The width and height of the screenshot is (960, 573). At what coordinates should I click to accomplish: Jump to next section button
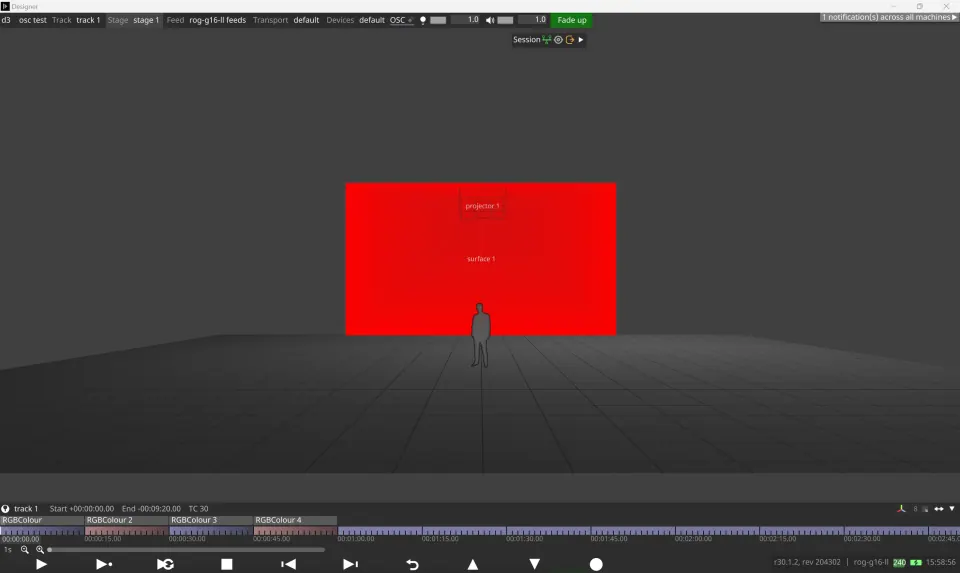pyautogui.click(x=350, y=564)
